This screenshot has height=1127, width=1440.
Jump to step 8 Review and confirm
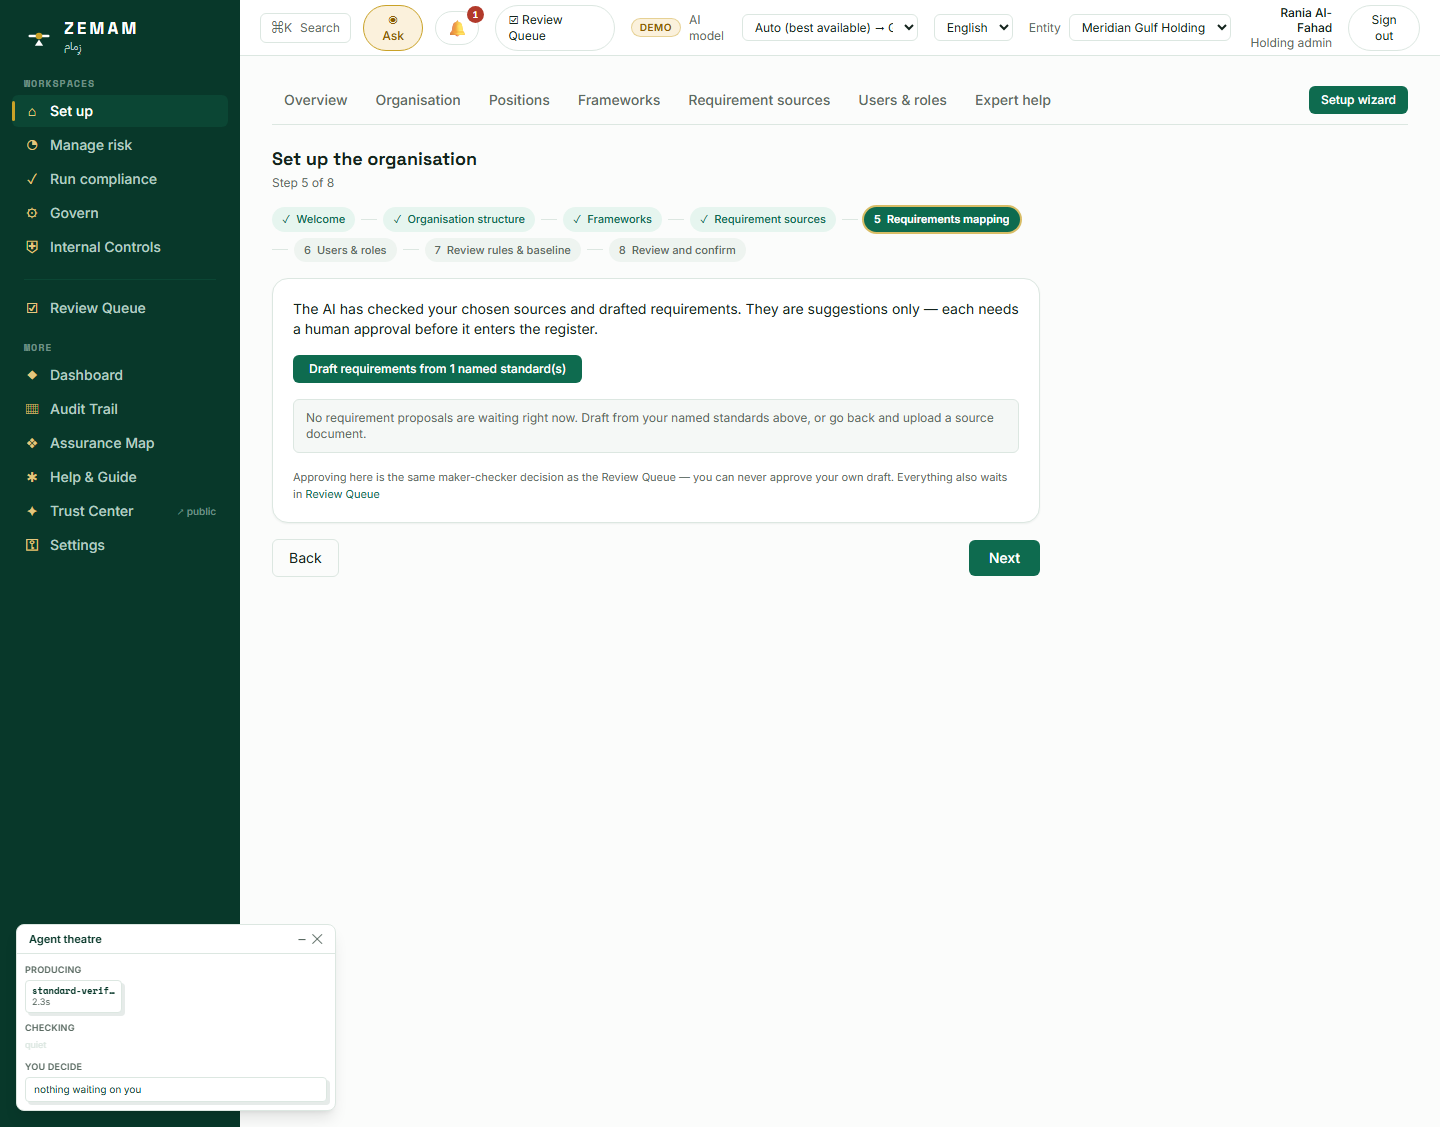(677, 250)
